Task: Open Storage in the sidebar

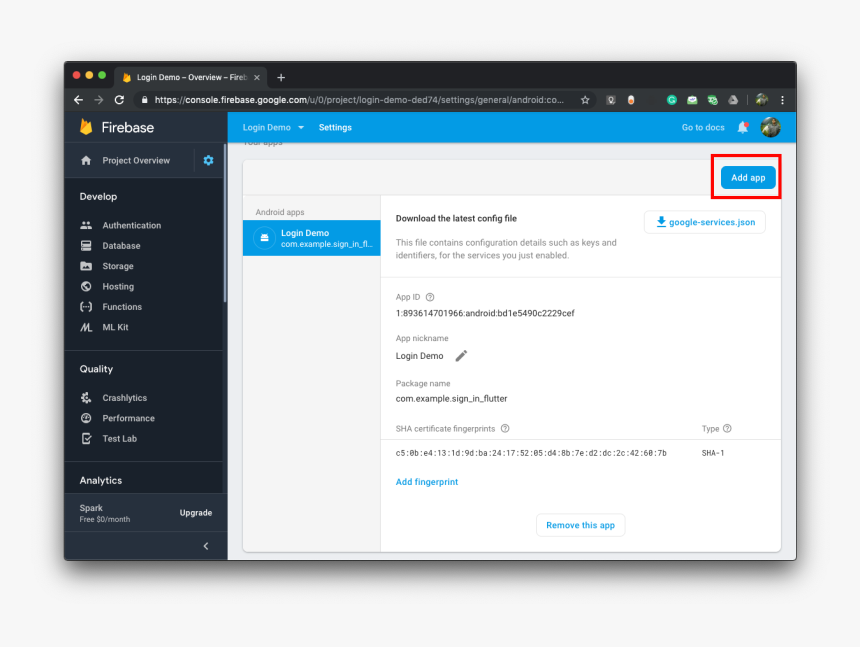Action: pyautogui.click(x=118, y=266)
